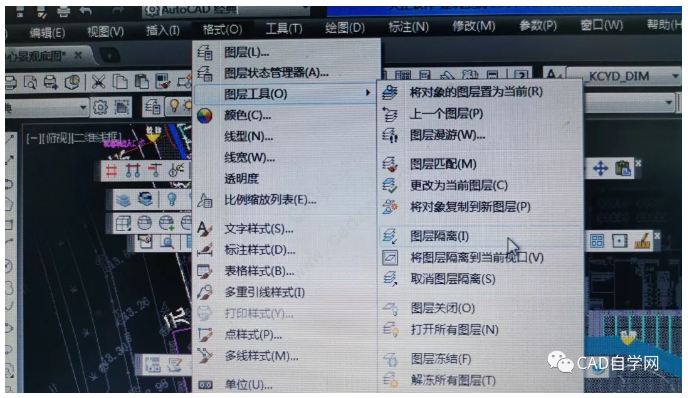Click the workspace settings gear icon
This screenshot has height=398, width=688.
(x=100, y=107)
